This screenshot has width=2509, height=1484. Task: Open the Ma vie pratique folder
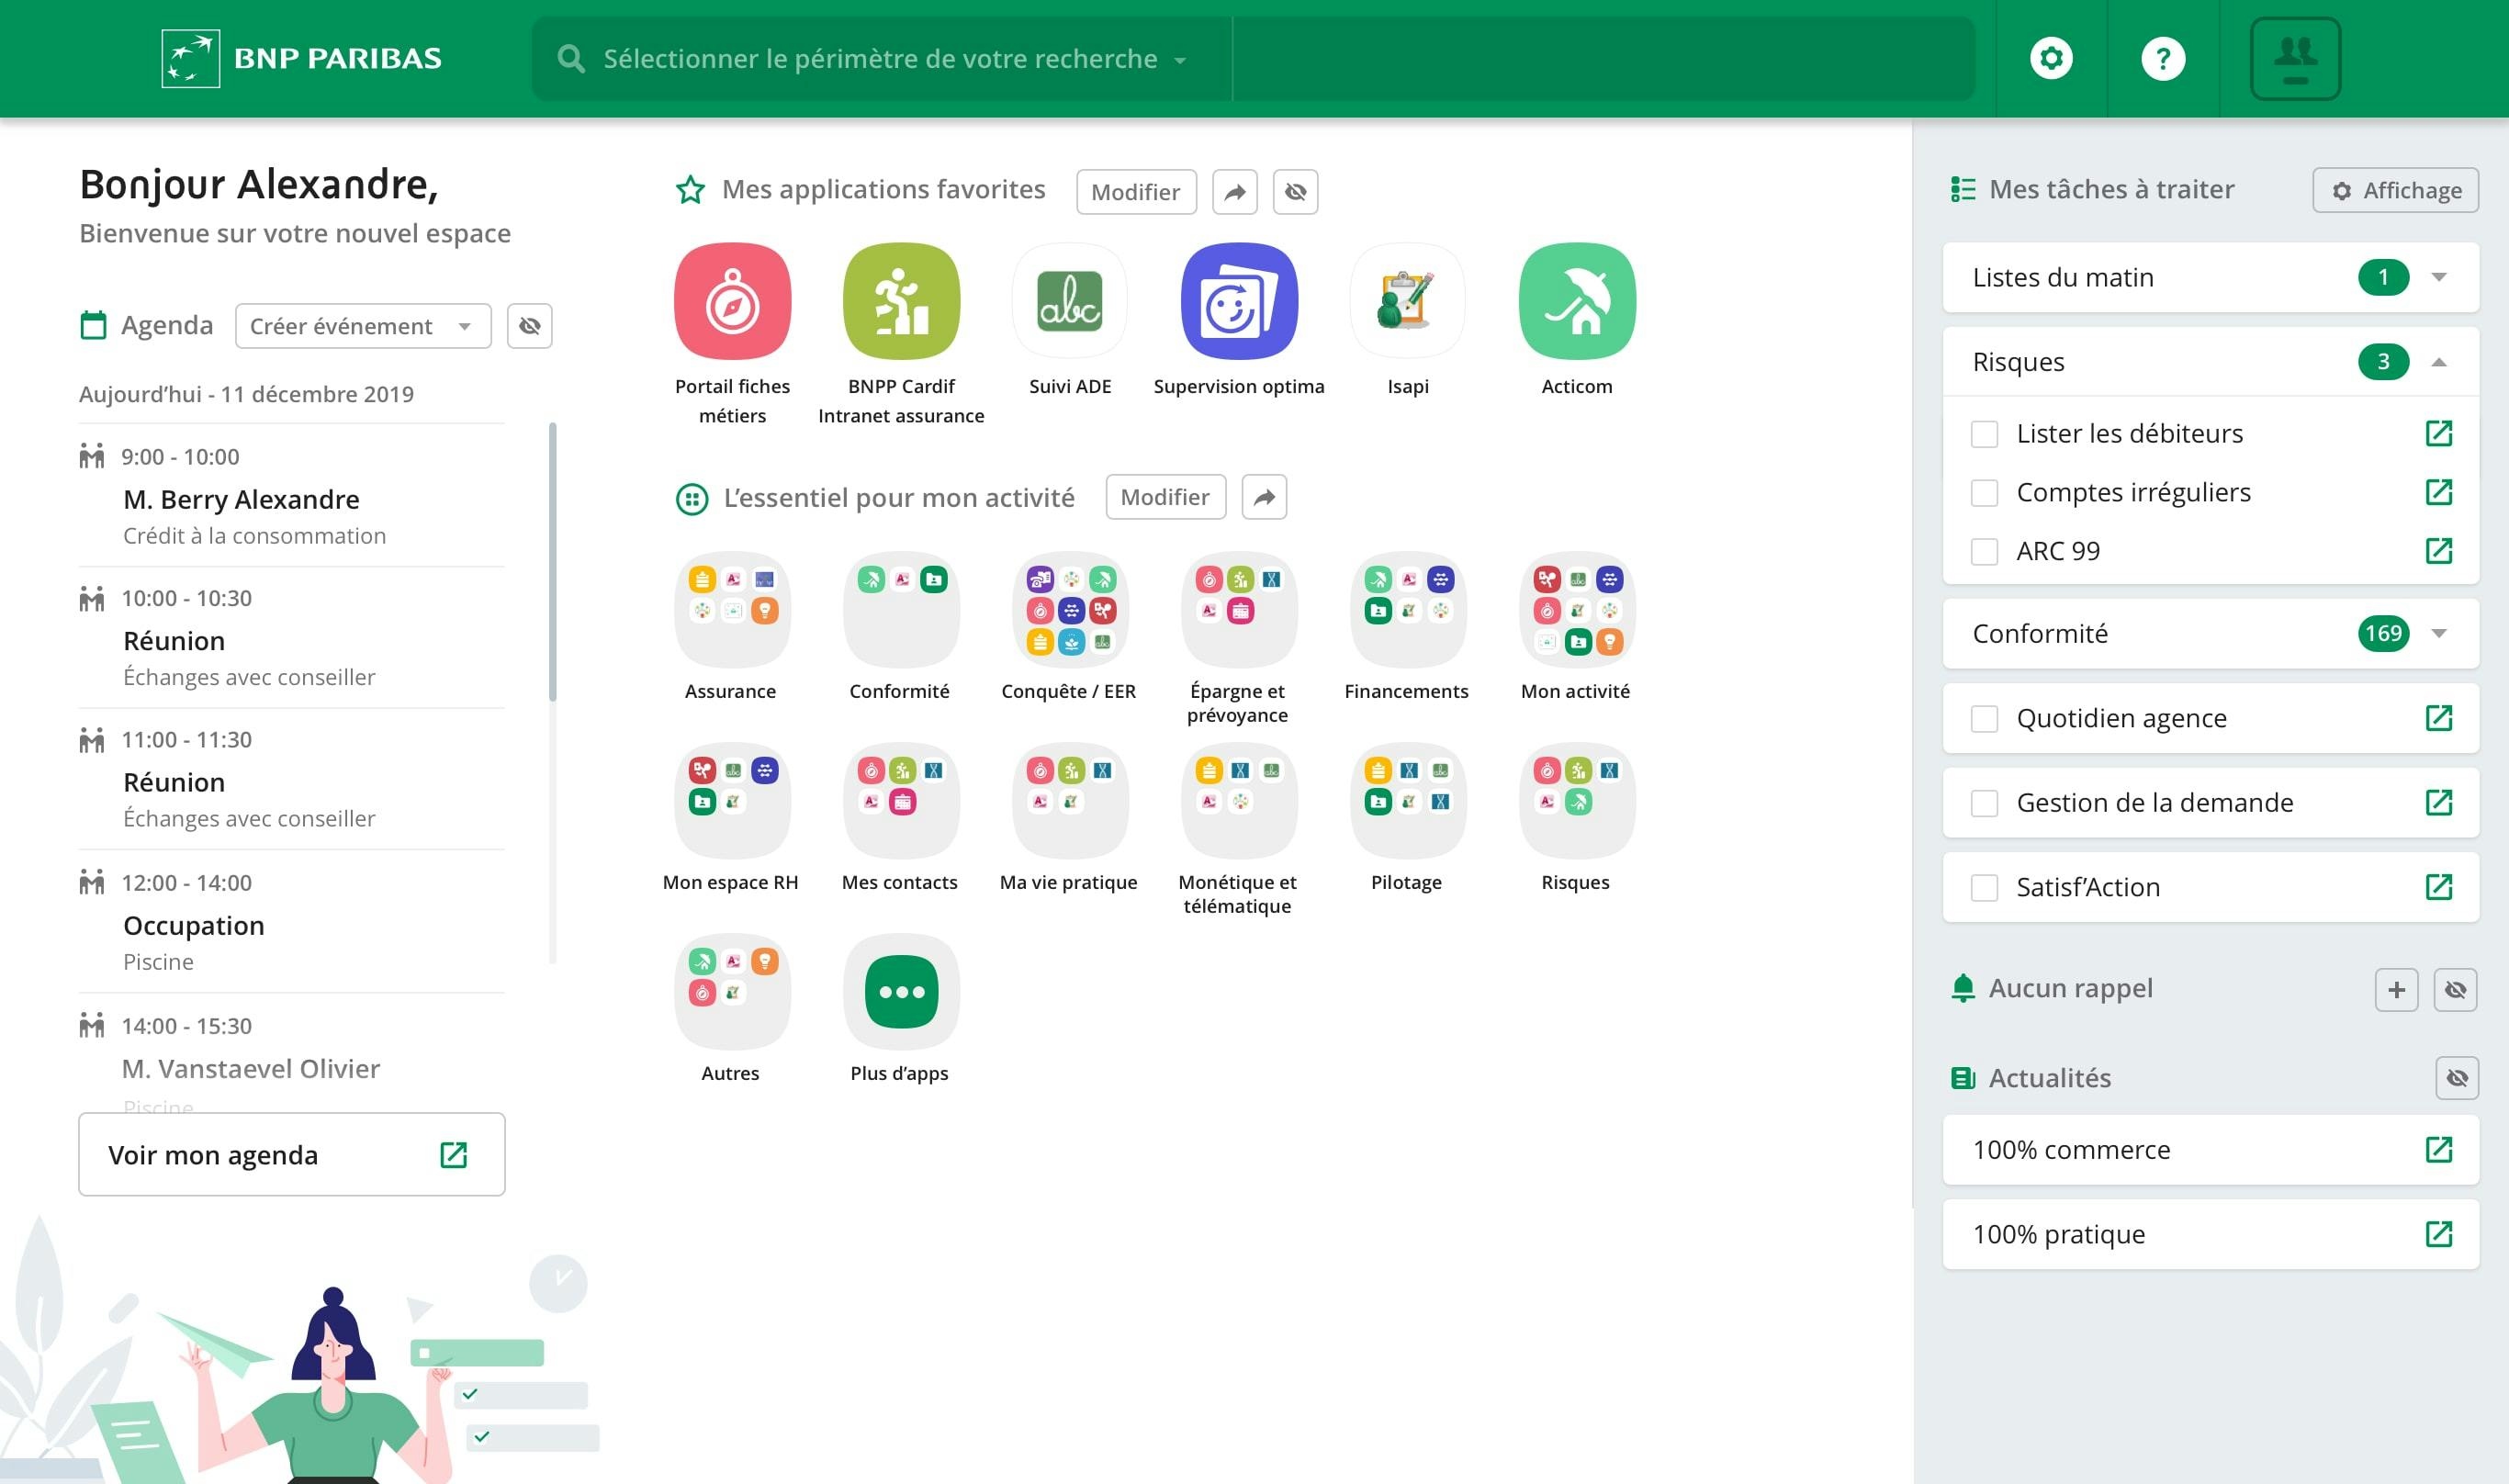(x=1070, y=801)
